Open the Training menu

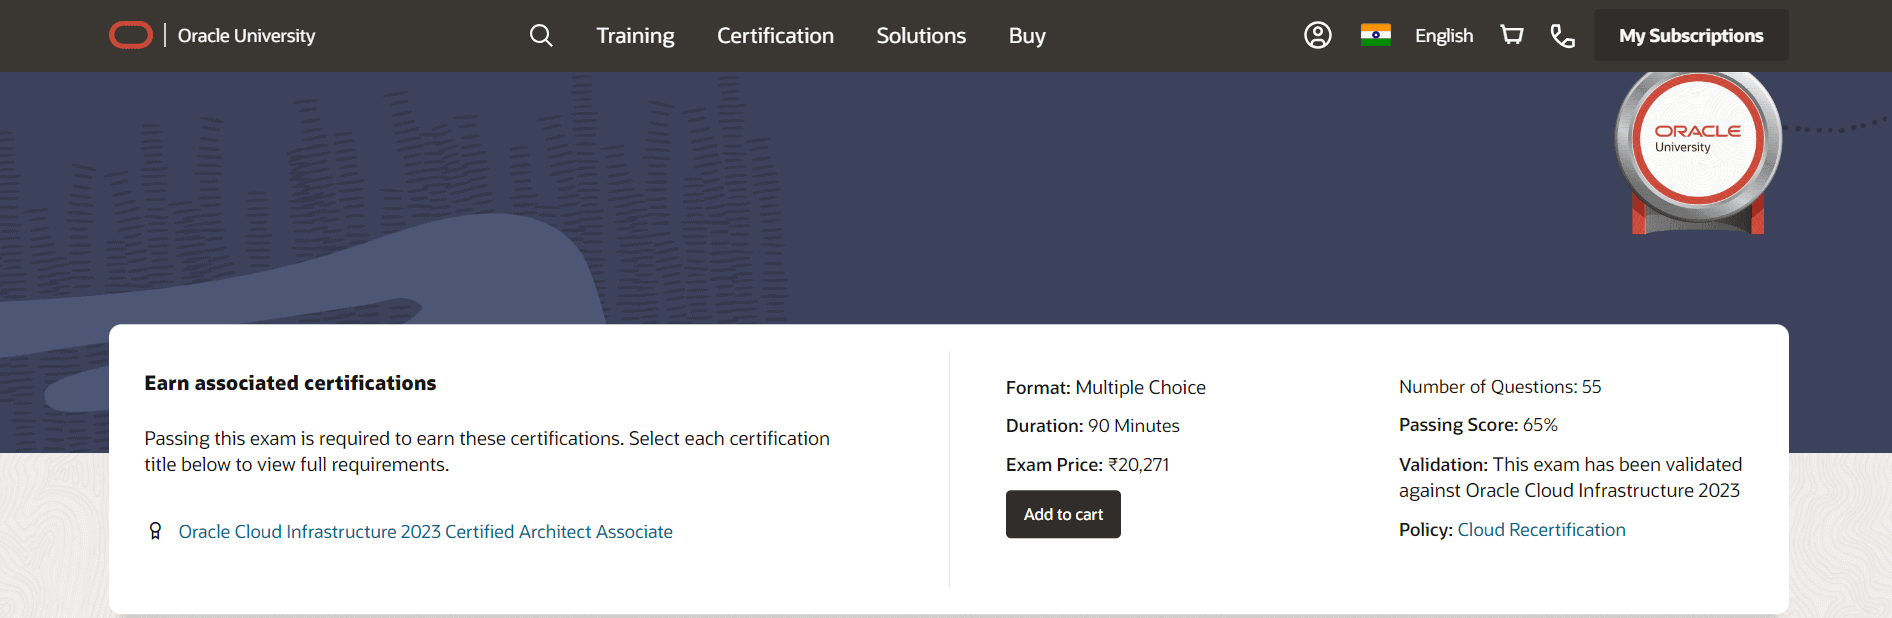click(635, 36)
